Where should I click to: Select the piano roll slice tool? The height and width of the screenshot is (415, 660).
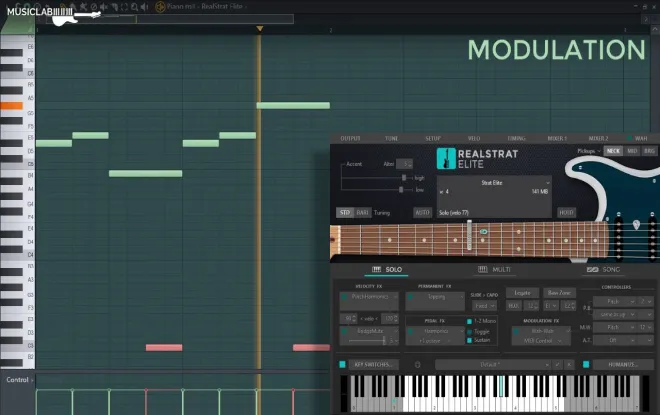(x=114, y=7)
